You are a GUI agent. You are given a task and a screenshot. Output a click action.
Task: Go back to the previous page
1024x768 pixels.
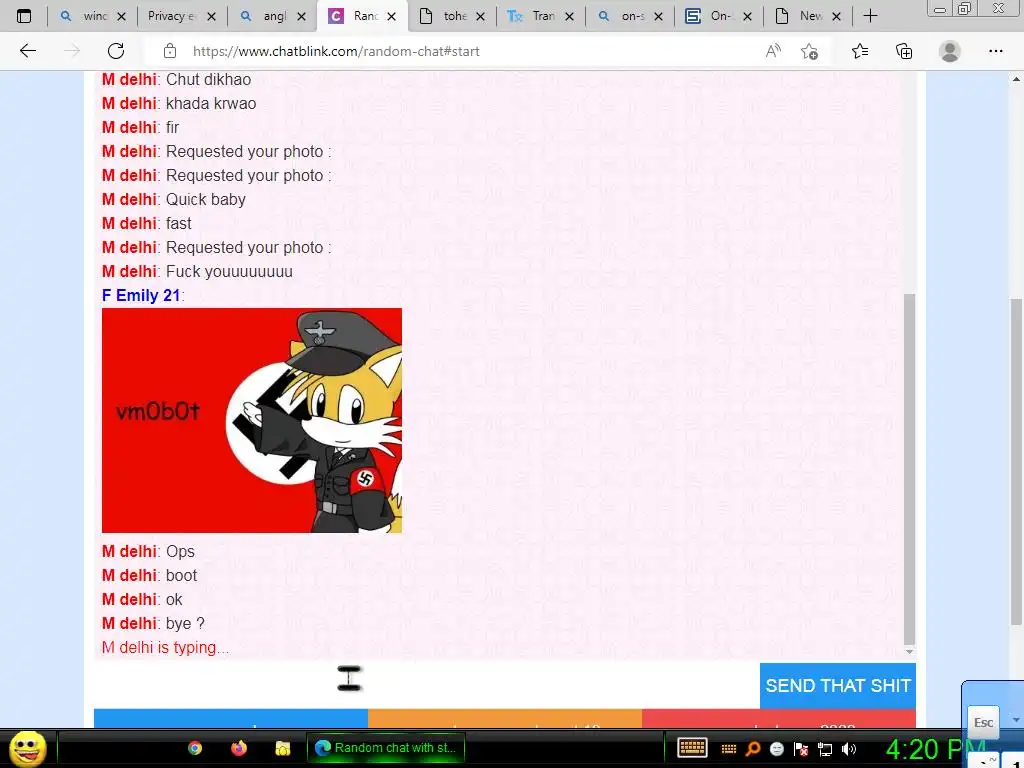pos(27,51)
